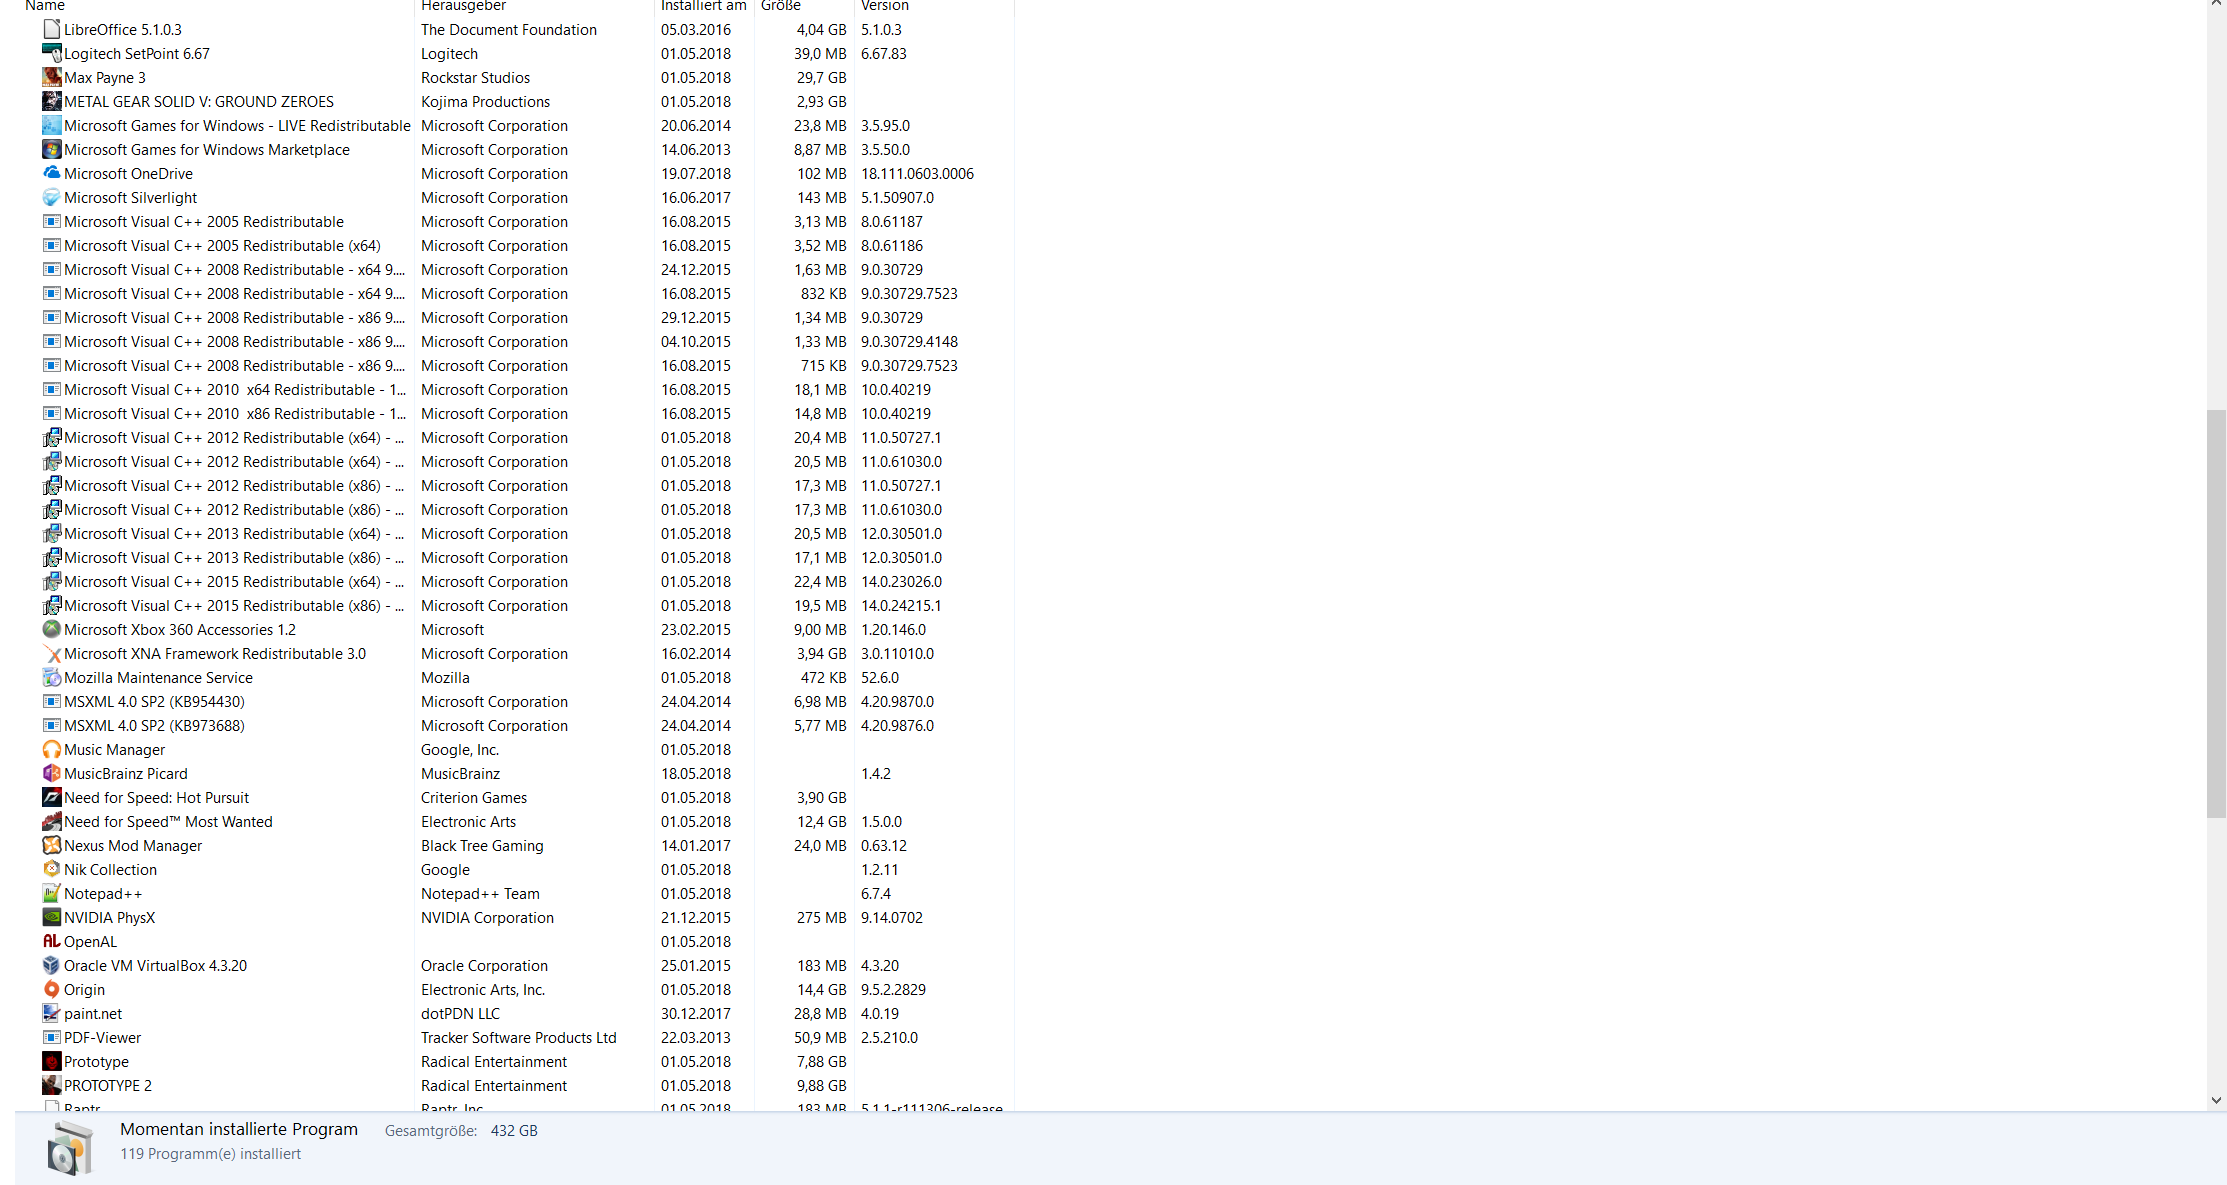The height and width of the screenshot is (1185, 2227).
Task: Click size value 12,4 GB
Action: 821,821
